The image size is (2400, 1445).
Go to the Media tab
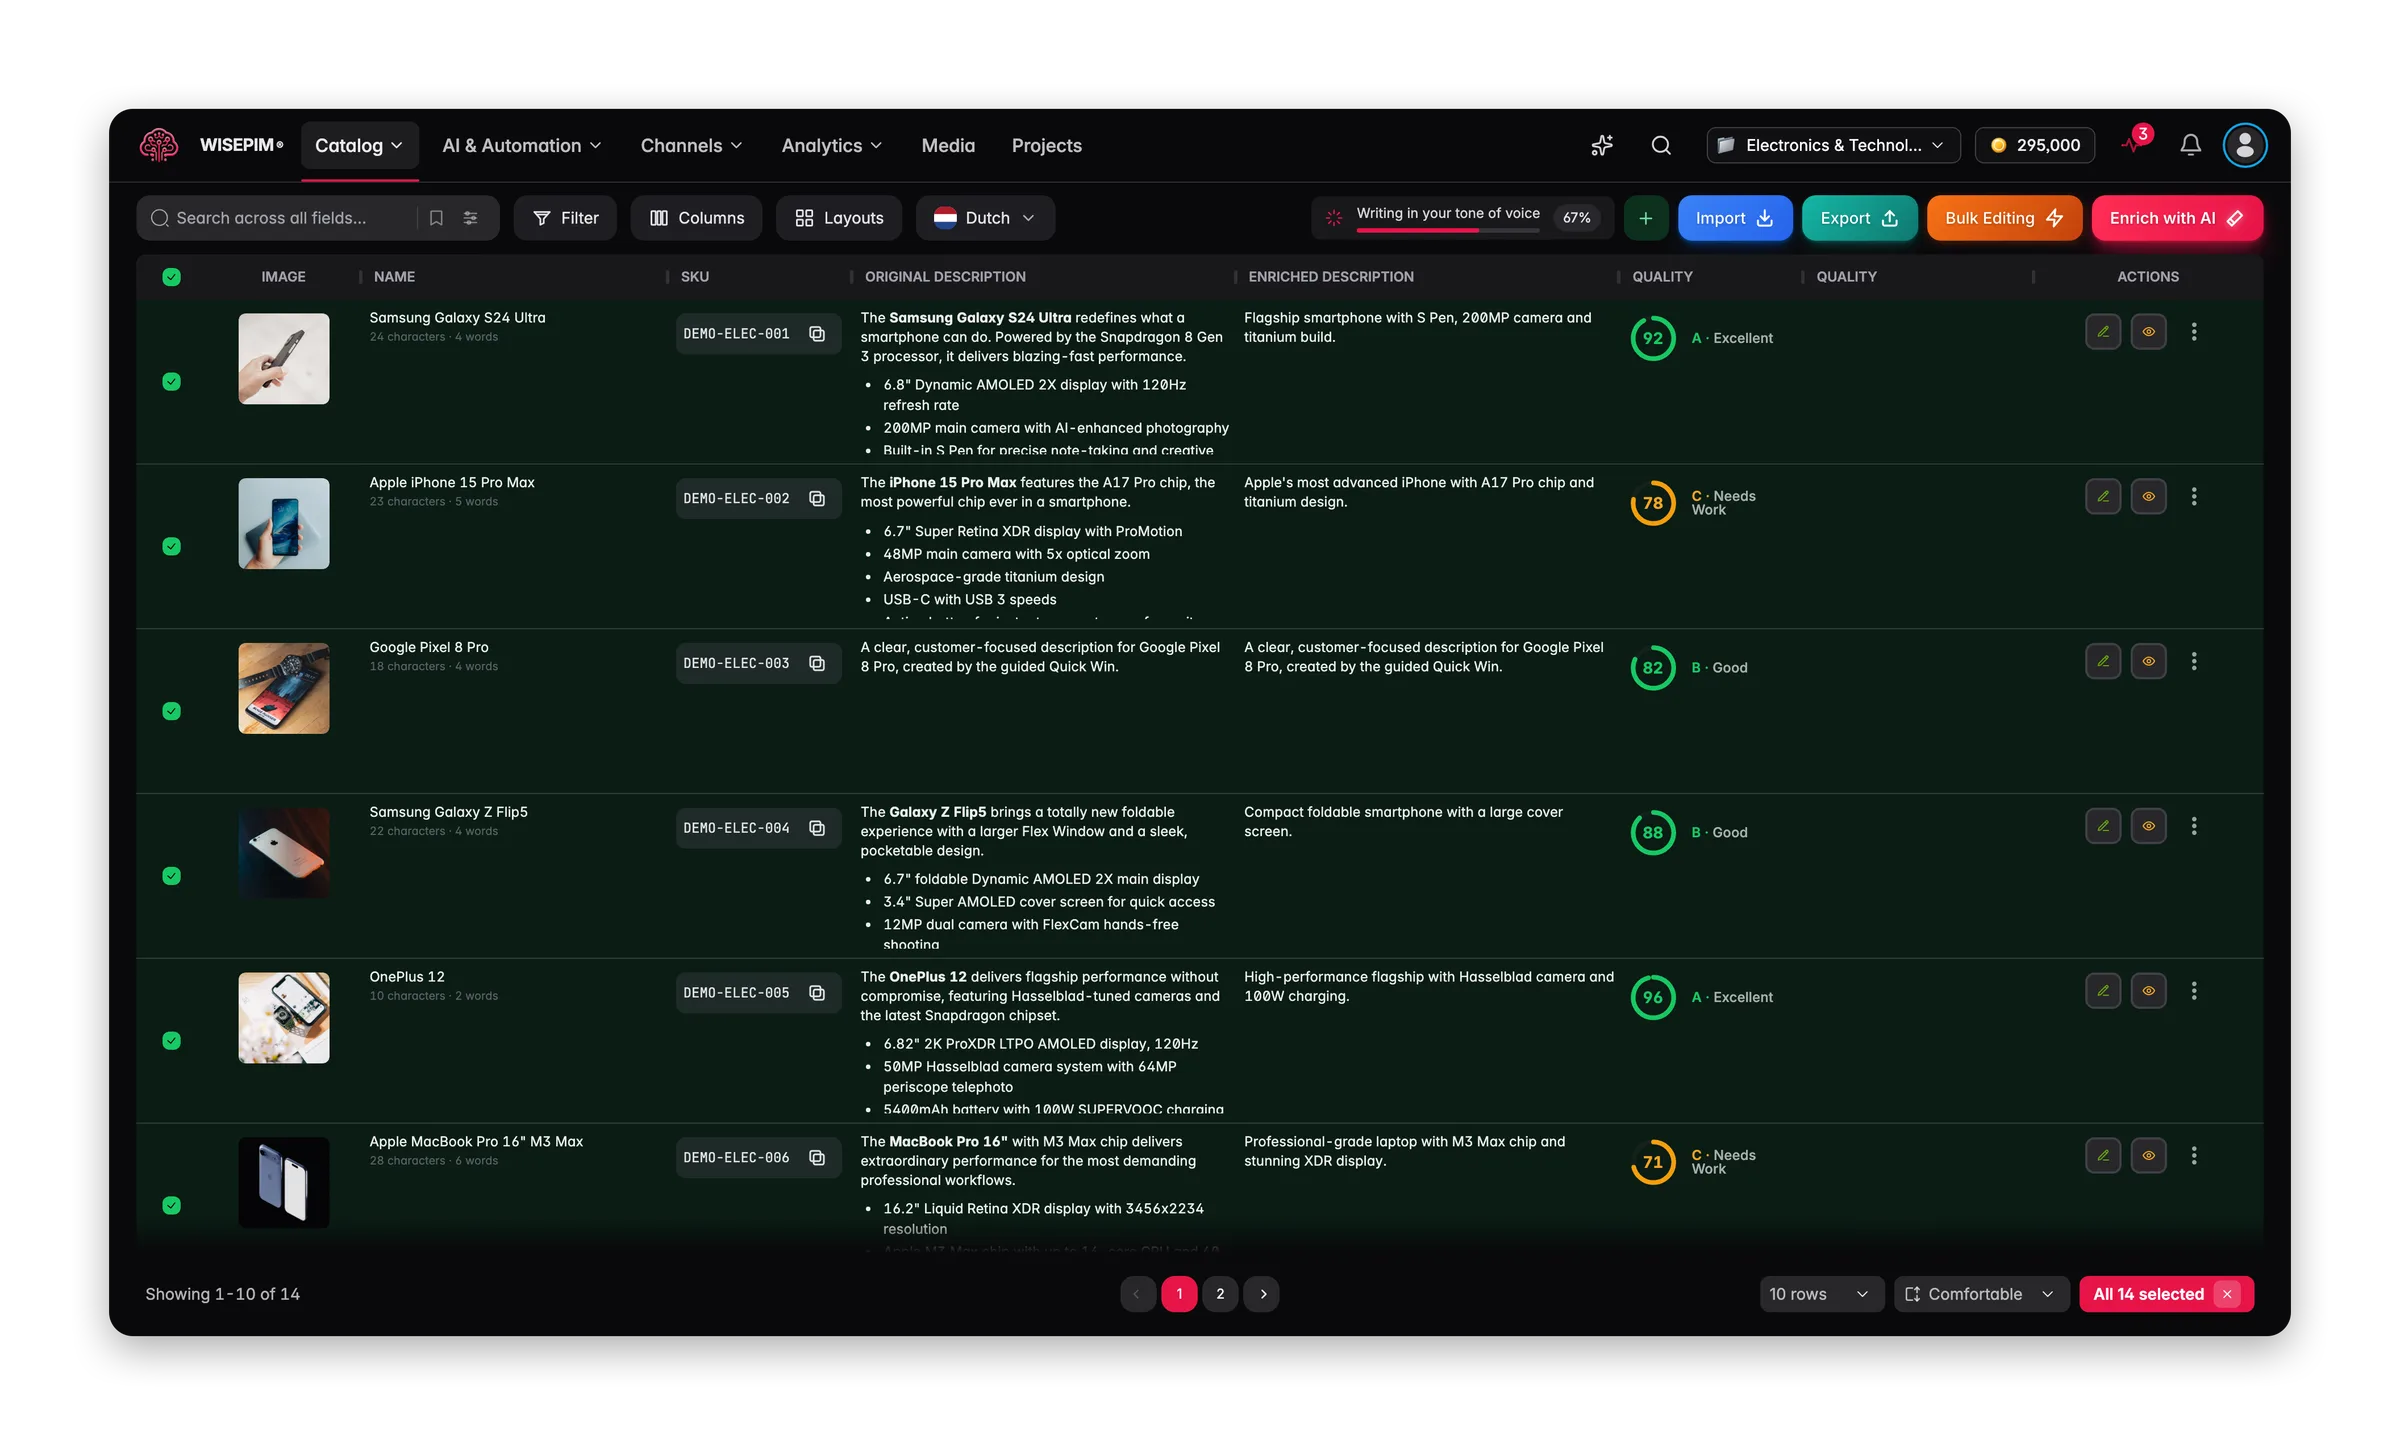948,146
